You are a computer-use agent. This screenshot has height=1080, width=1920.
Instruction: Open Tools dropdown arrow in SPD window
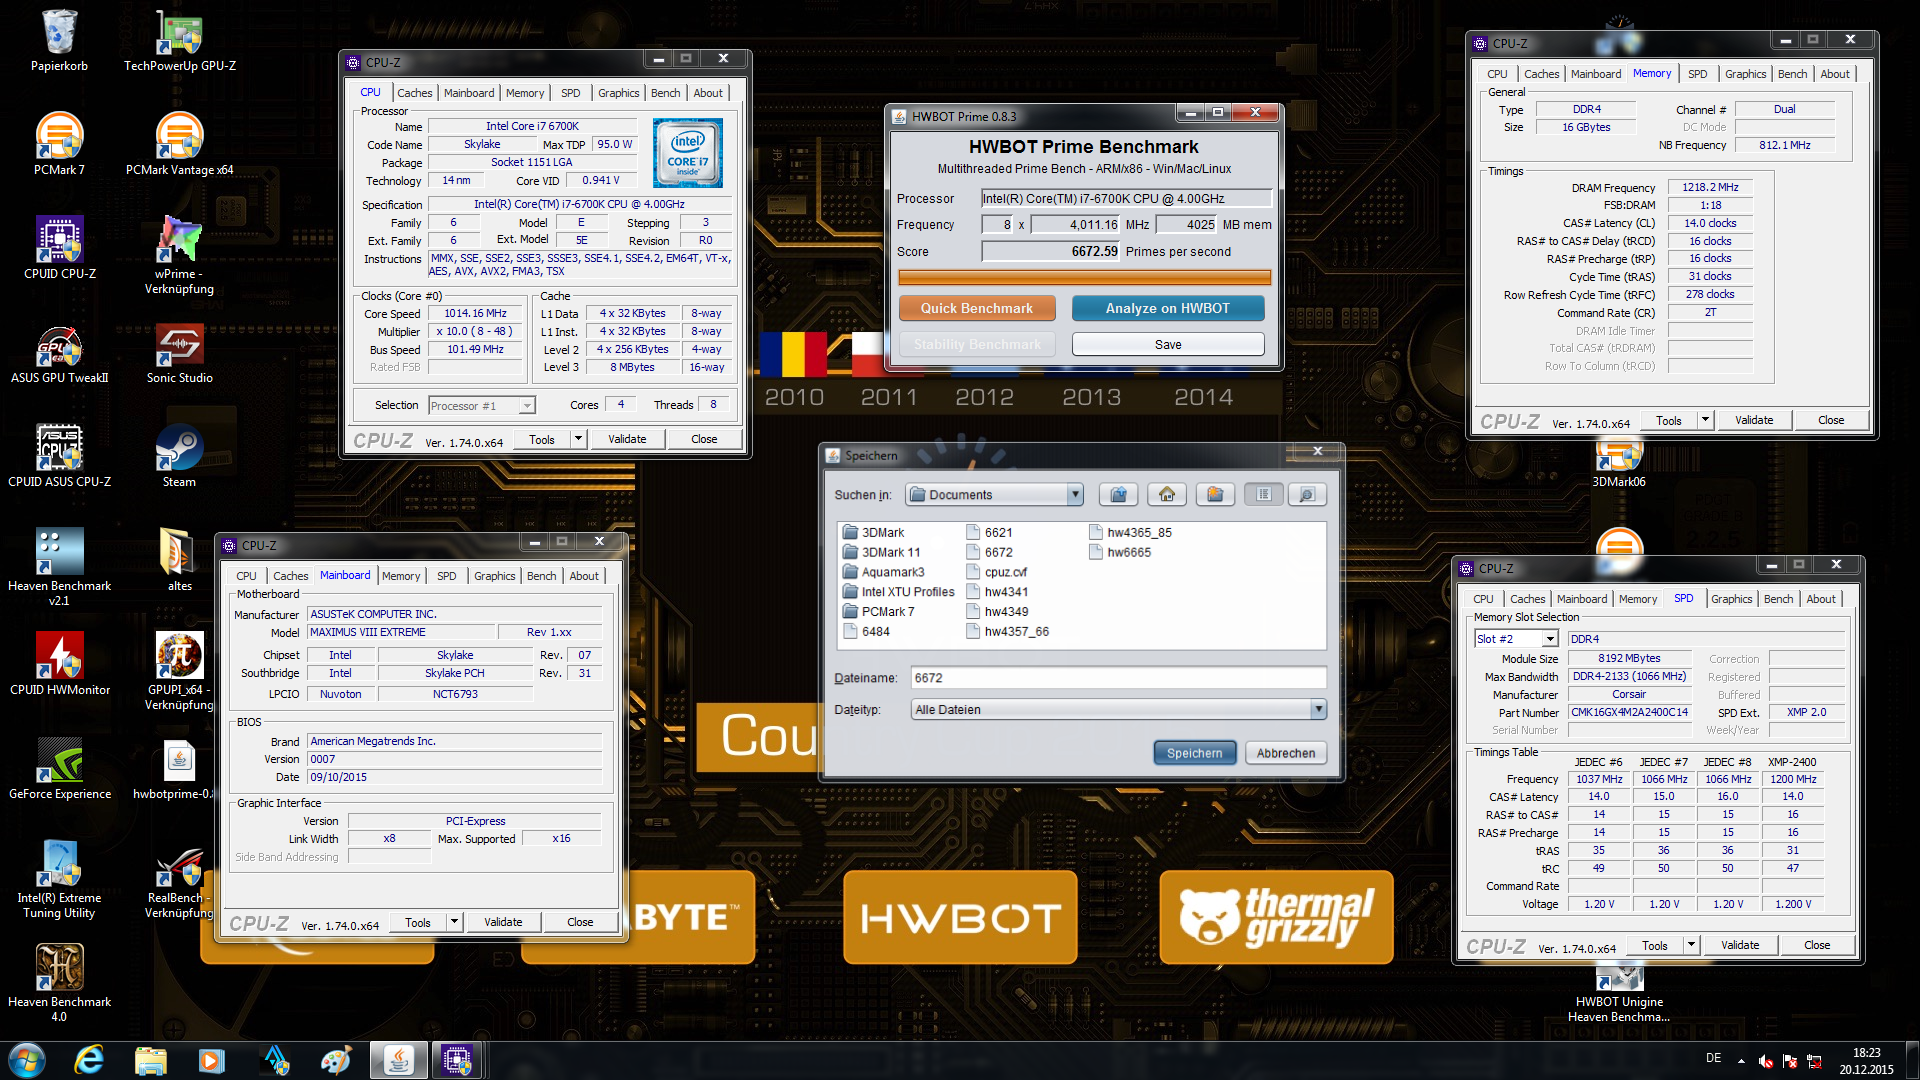[1691, 945]
